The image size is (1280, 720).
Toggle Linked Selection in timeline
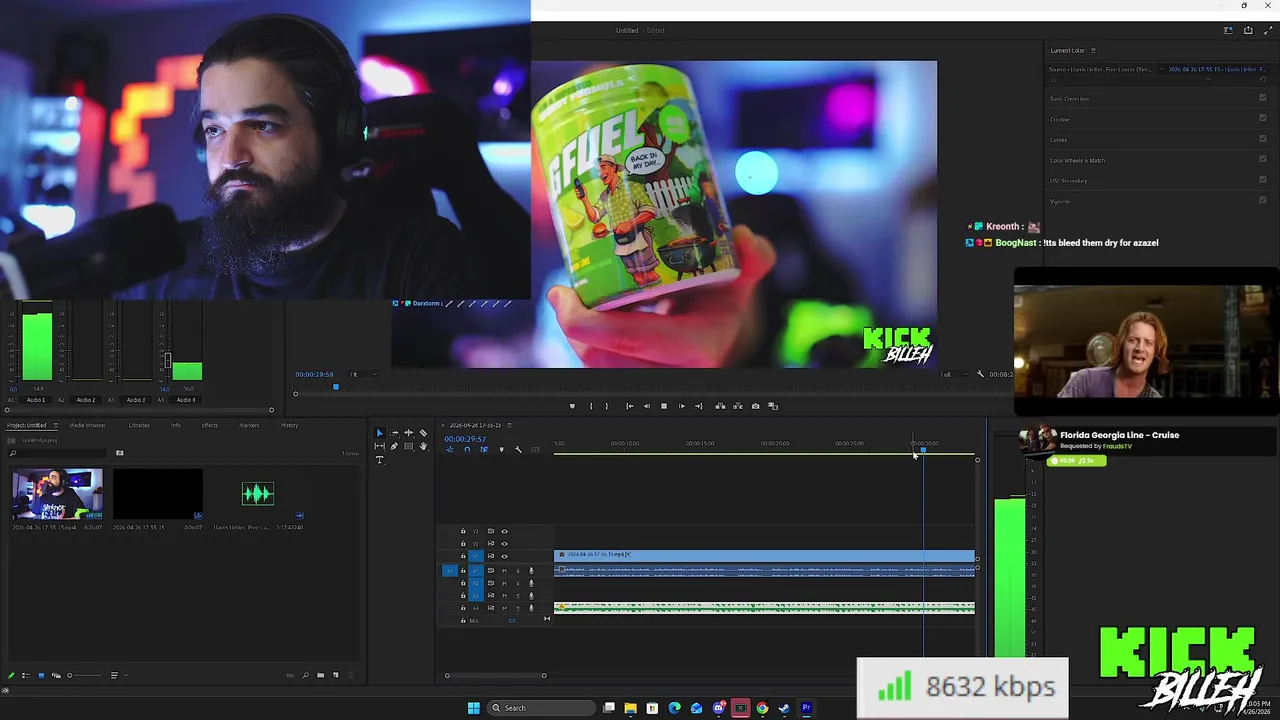[x=484, y=450]
